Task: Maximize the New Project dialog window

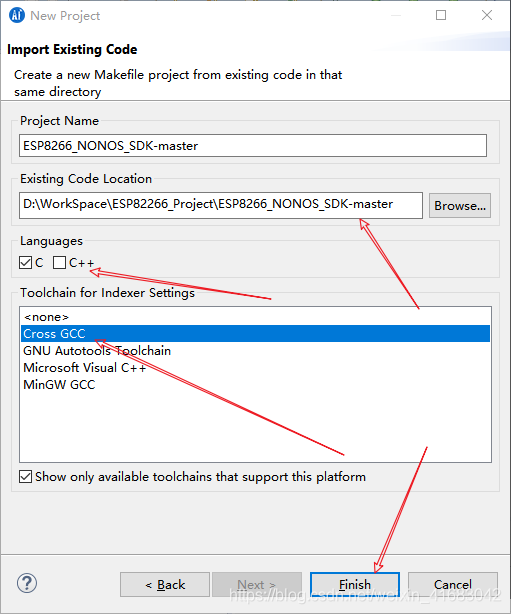Action: [441, 15]
